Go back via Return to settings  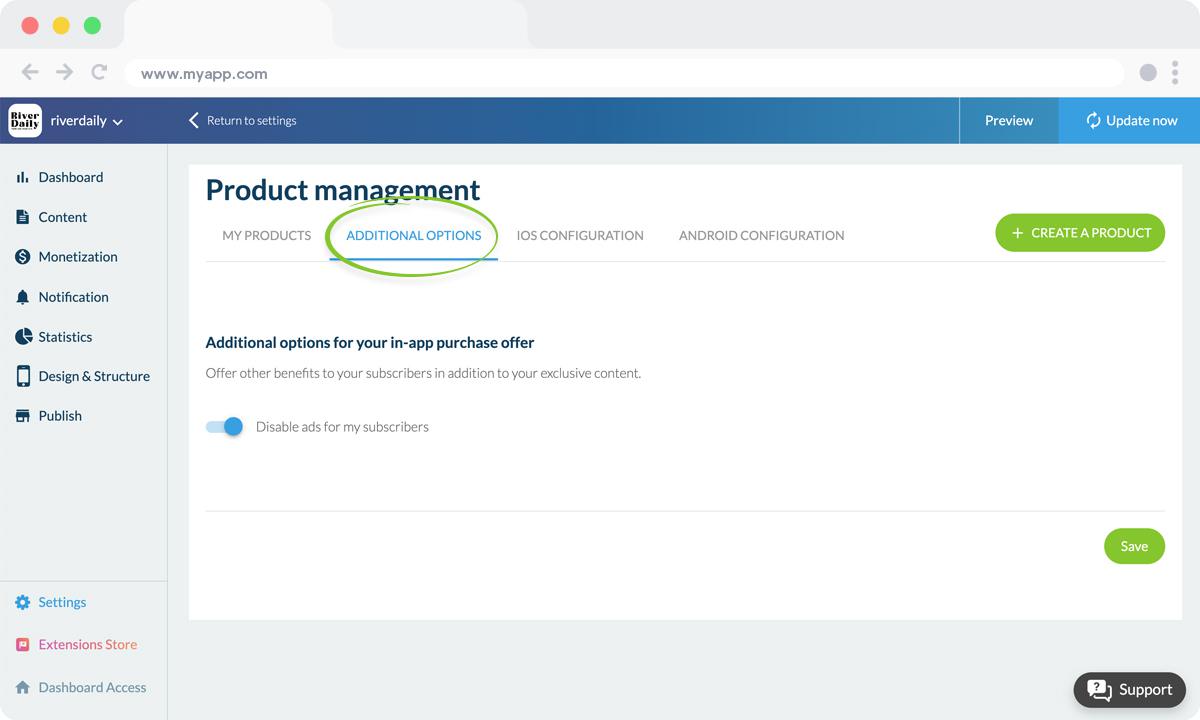242,121
